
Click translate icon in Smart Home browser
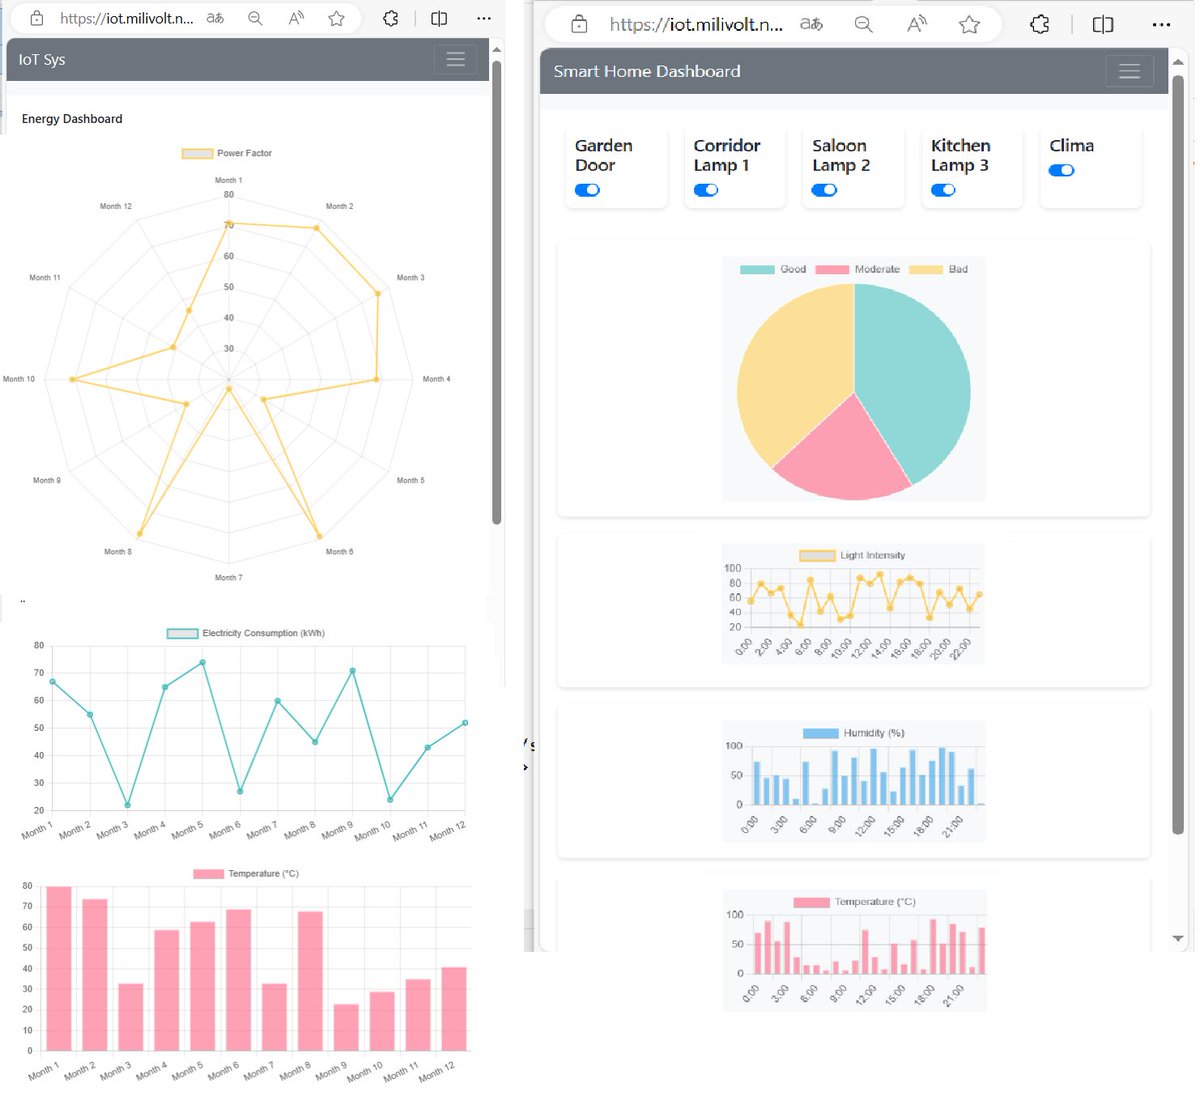pos(811,24)
